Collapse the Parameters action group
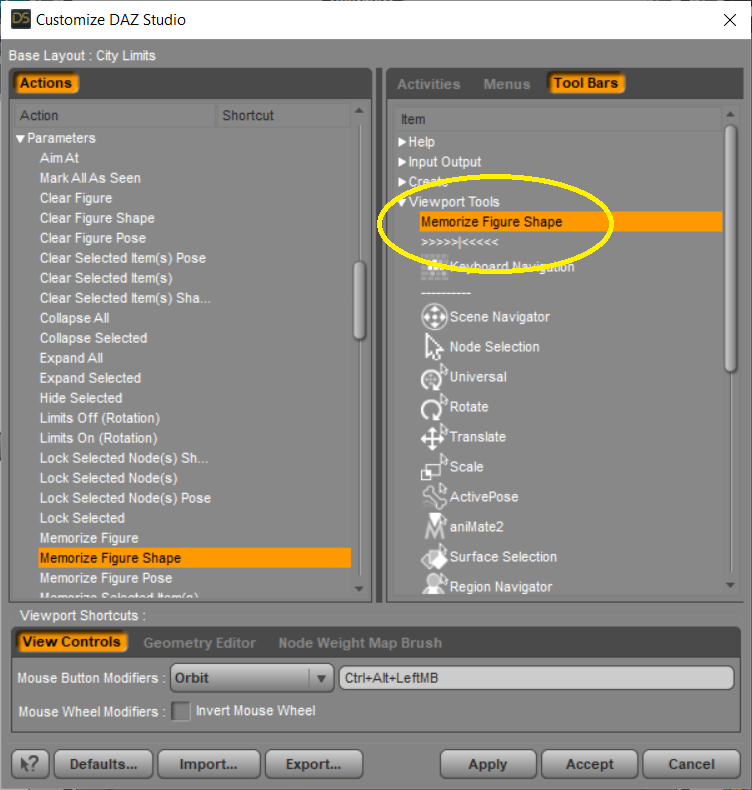 (x=20, y=139)
